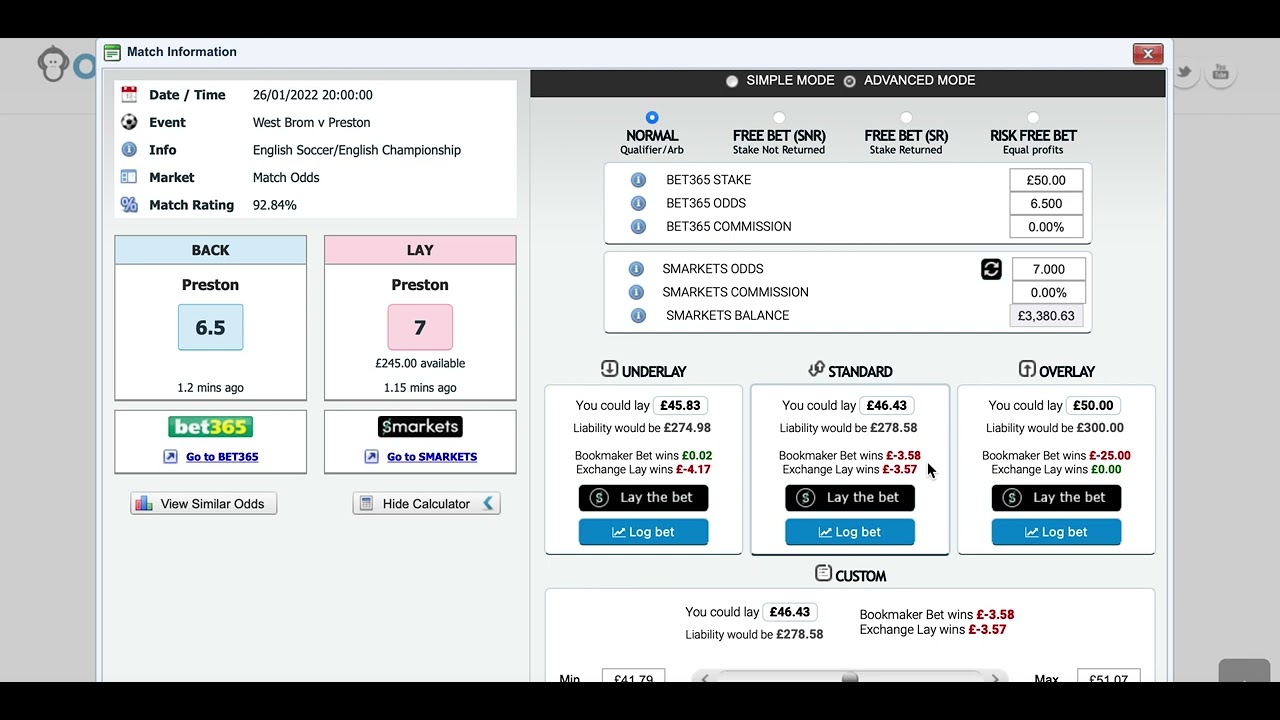1280x720 pixels.
Task: Click the Underlay down-arrow icon
Action: click(x=609, y=369)
